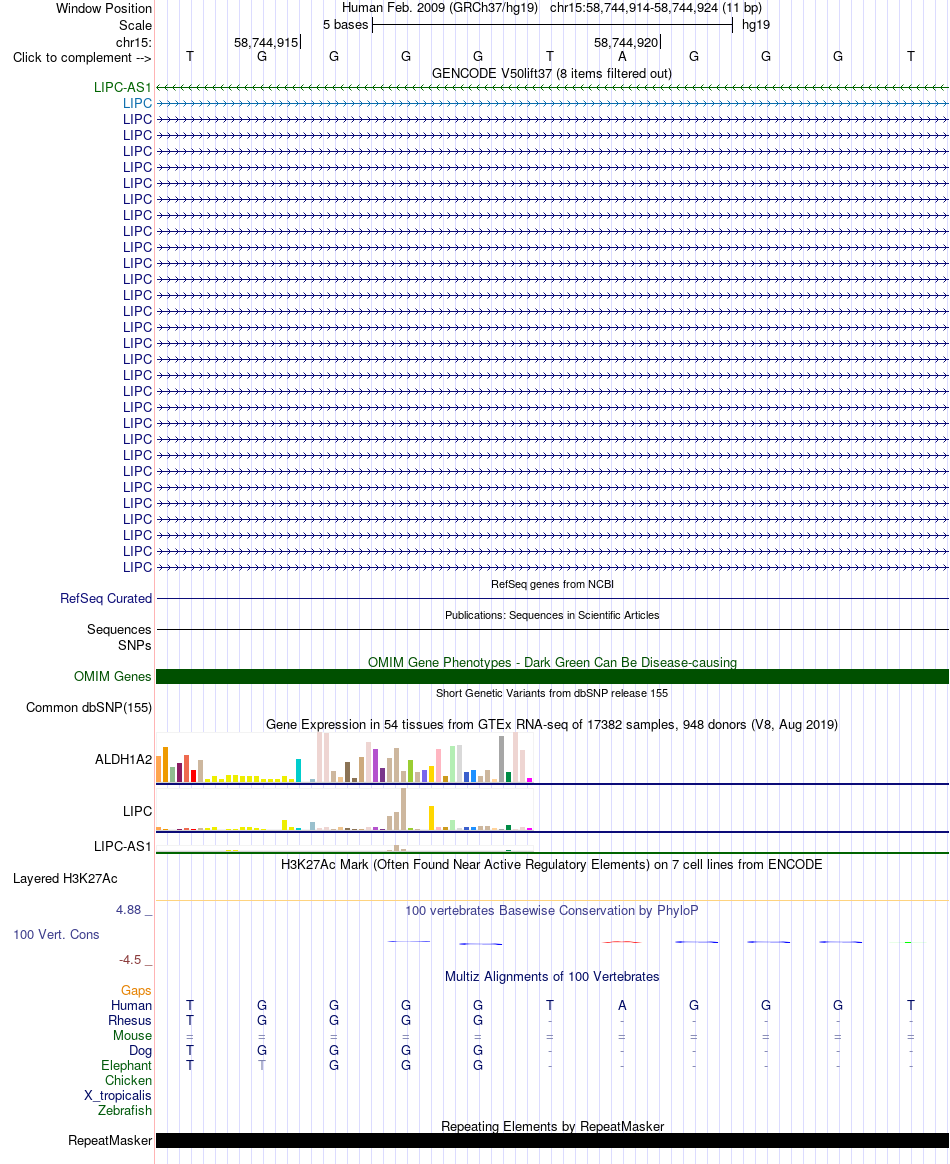Click the LIPC-AS1 green arrow transcript line
Image resolution: width=950 pixels, height=1164 pixels.
click(x=552, y=88)
